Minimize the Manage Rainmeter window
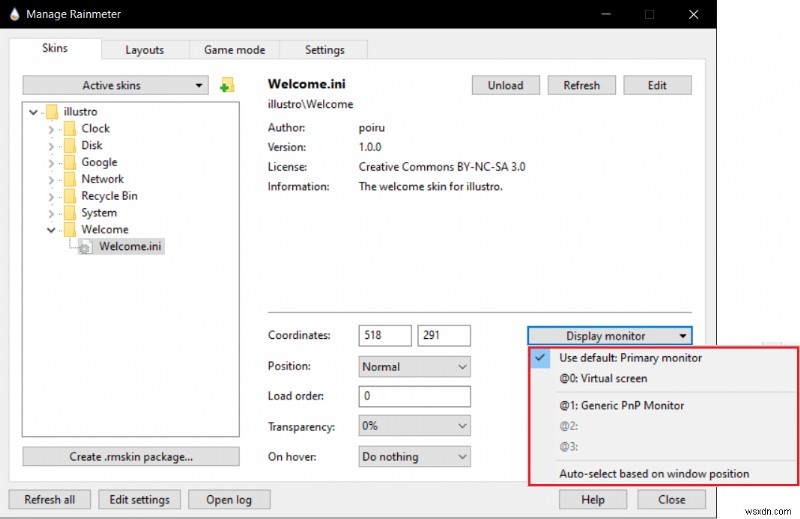 point(606,14)
